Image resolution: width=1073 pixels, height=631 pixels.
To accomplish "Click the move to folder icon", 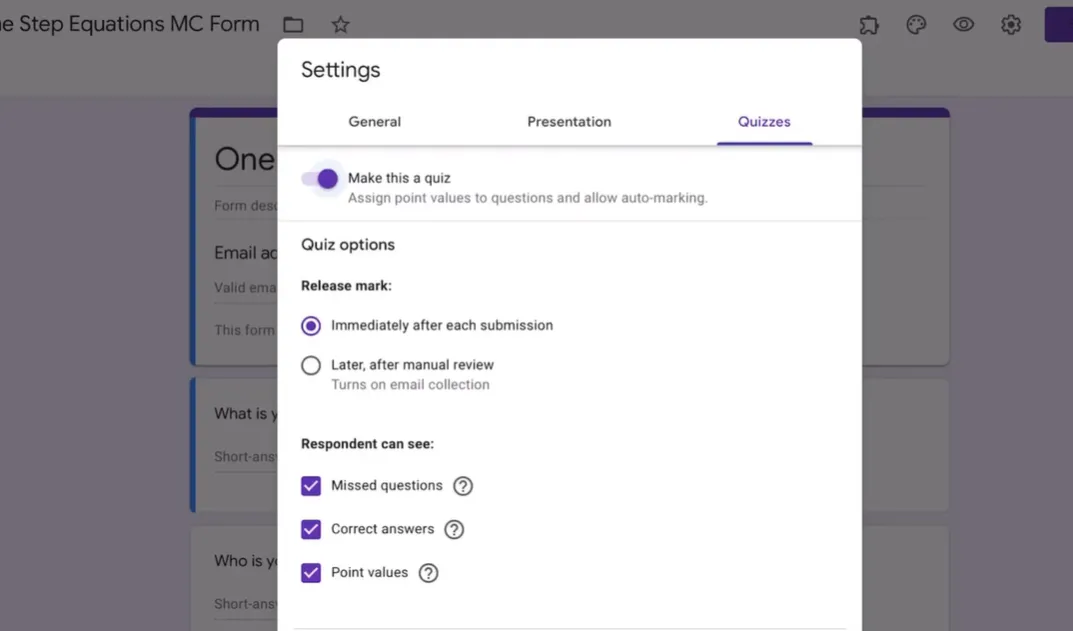I will coord(293,25).
